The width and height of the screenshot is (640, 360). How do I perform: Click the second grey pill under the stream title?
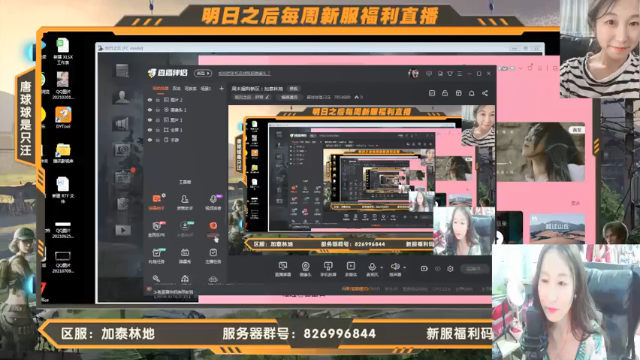coord(289,97)
